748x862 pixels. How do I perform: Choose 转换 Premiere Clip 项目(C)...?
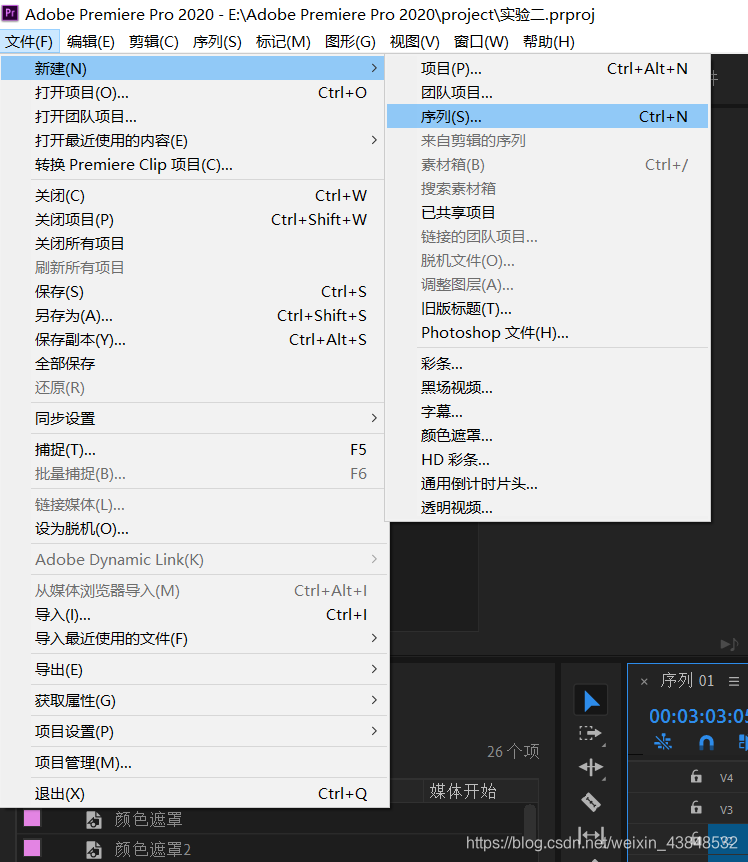[192, 164]
